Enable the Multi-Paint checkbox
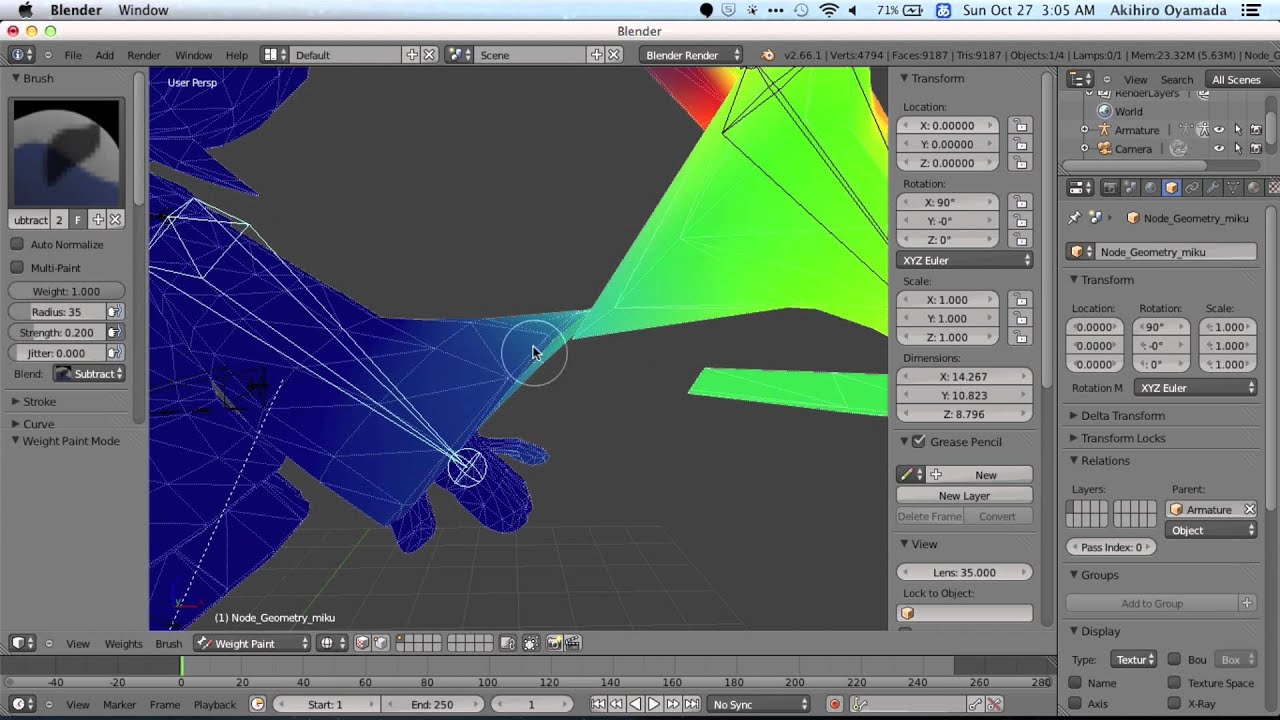Viewport: 1280px width, 720px height. coord(17,267)
